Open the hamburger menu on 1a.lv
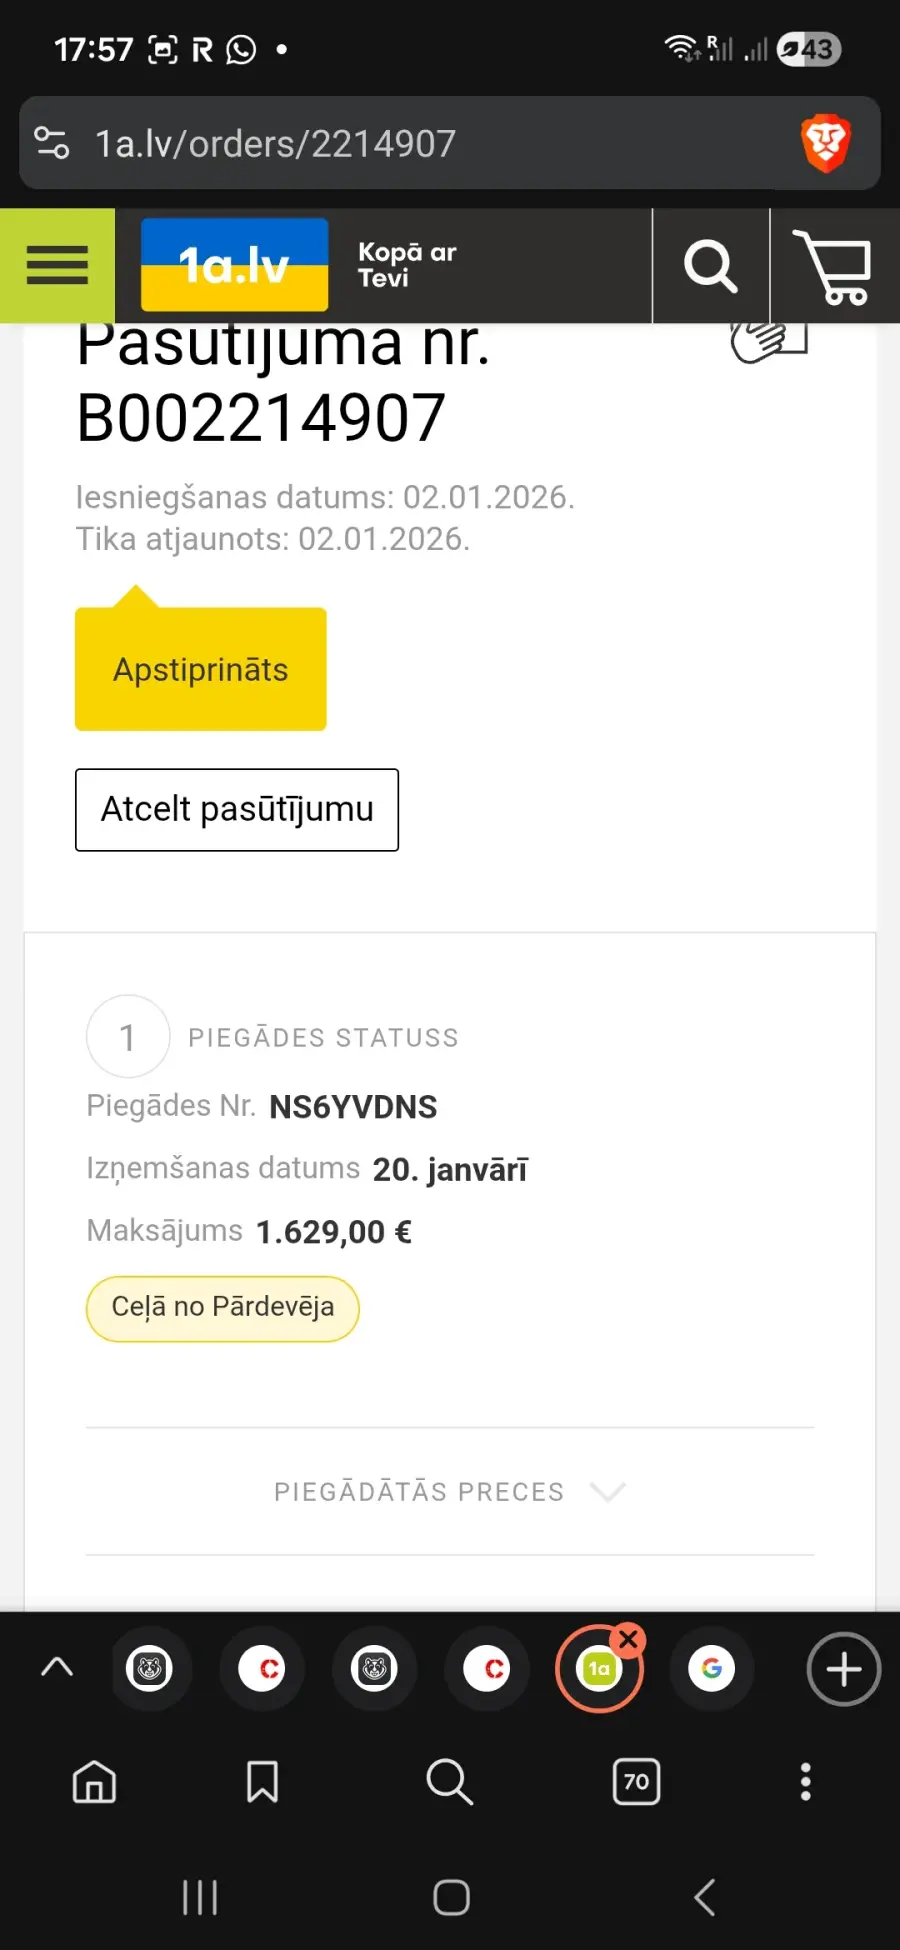900x1950 pixels. click(x=57, y=266)
